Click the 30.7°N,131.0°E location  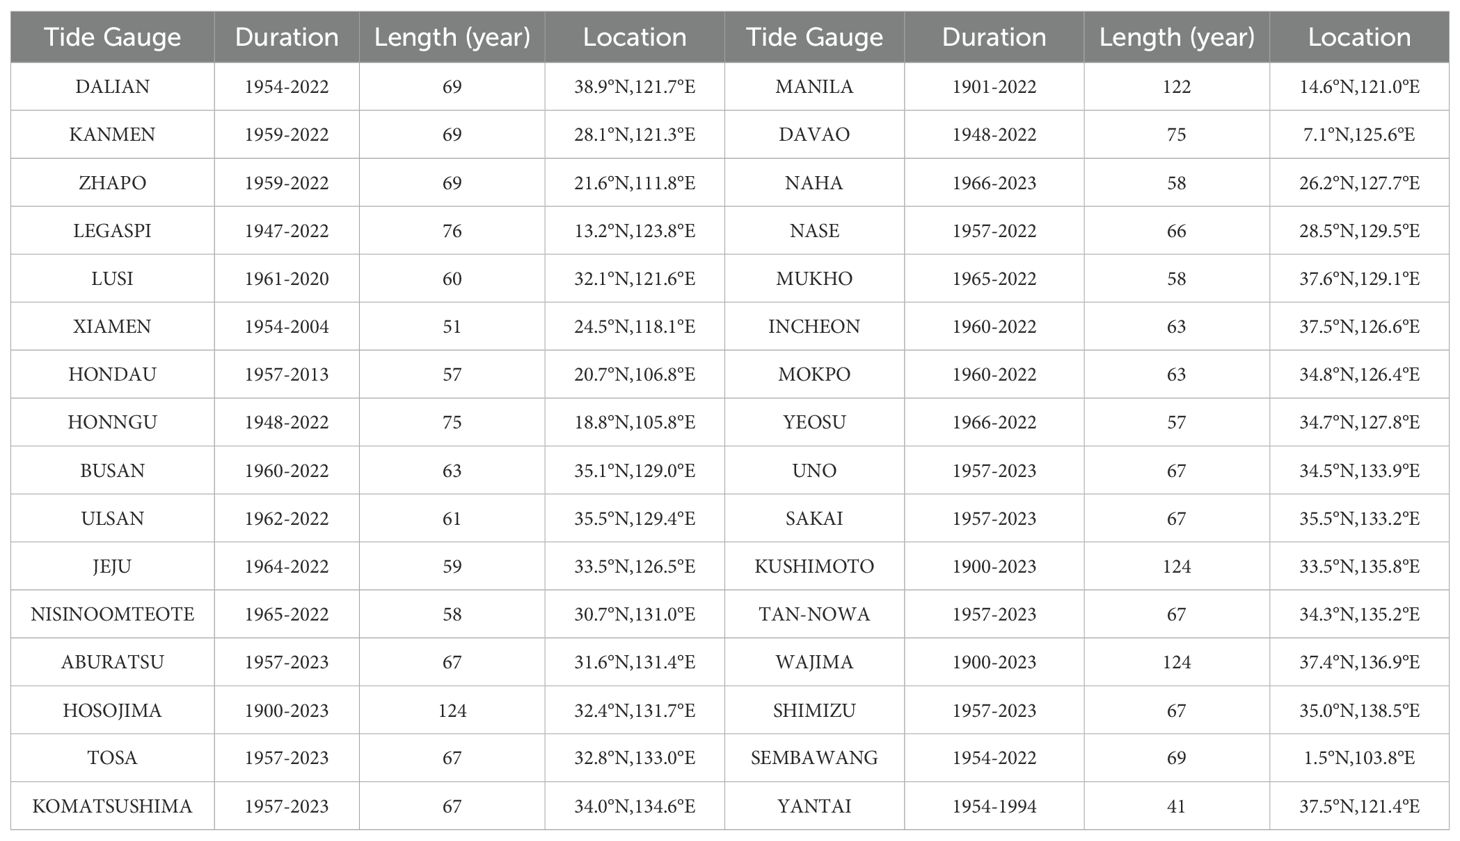tap(635, 615)
